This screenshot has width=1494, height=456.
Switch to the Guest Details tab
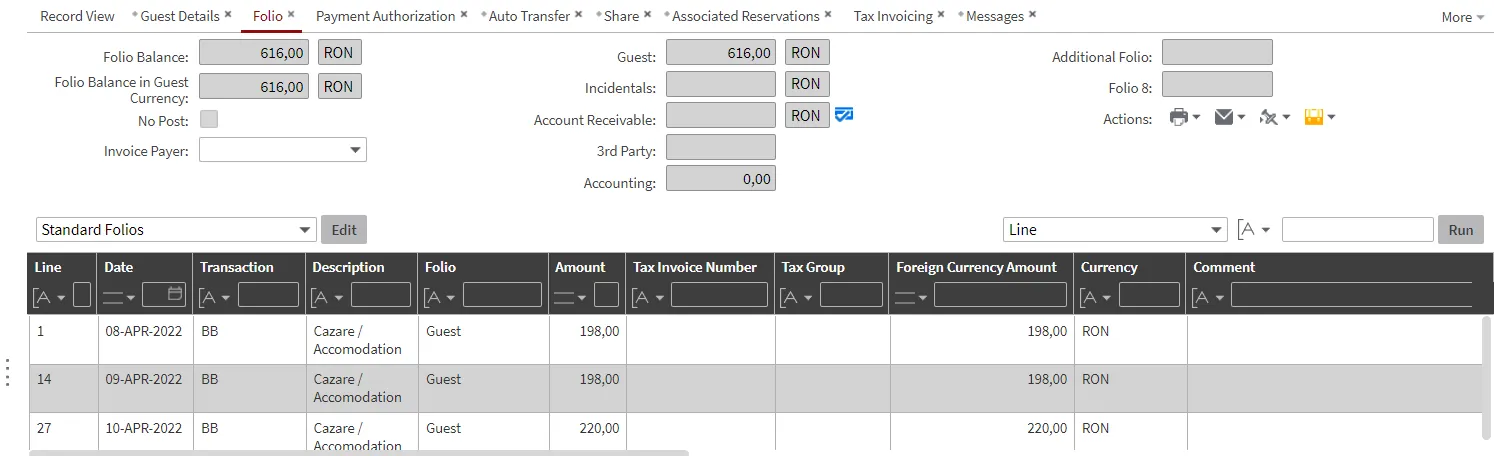180,16
